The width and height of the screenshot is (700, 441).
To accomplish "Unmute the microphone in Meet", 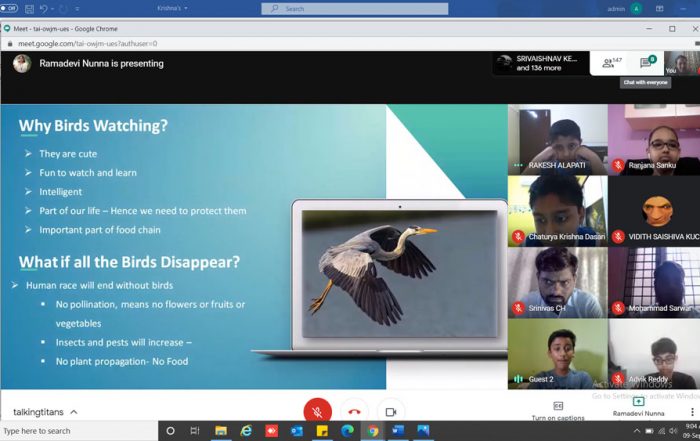I will coord(317,412).
